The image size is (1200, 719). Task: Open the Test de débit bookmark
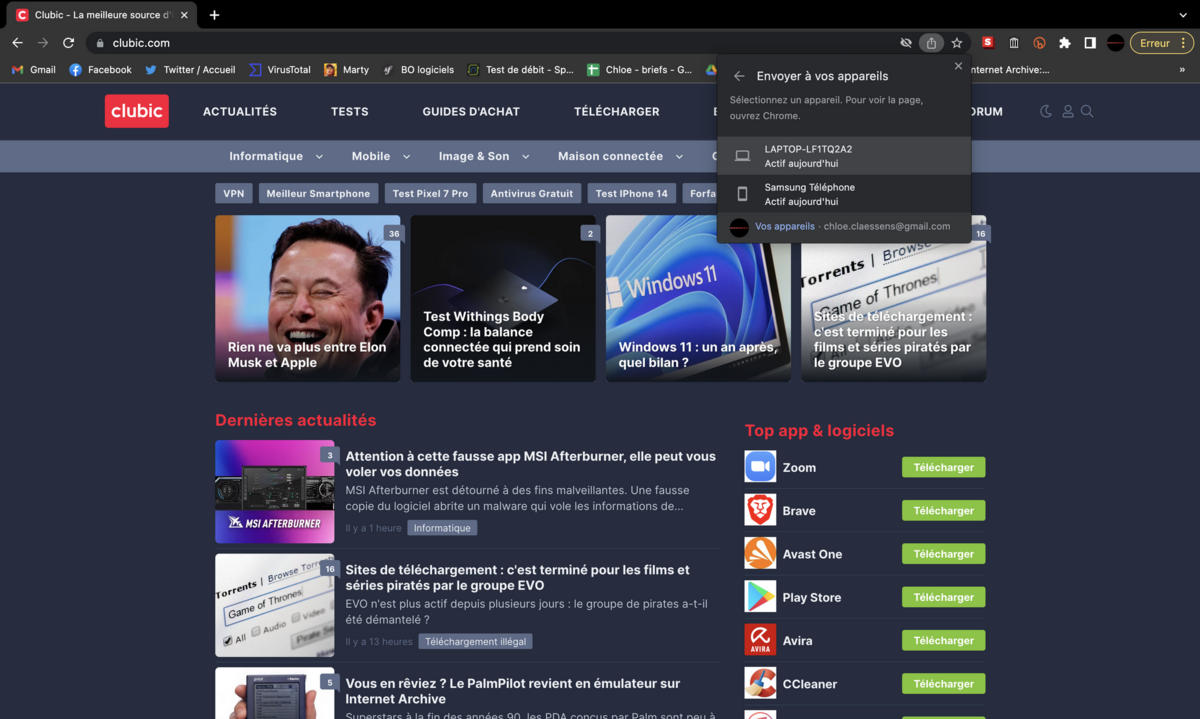(x=520, y=70)
